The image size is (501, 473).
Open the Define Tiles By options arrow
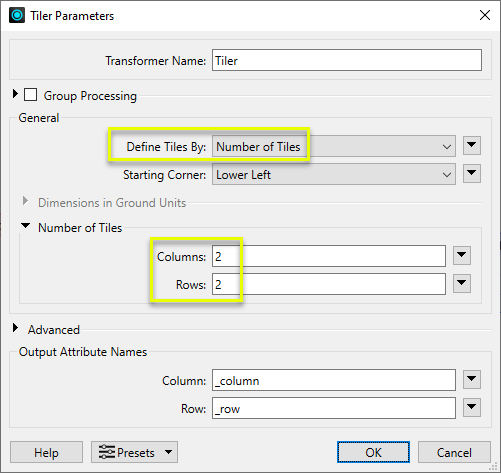coord(472,145)
